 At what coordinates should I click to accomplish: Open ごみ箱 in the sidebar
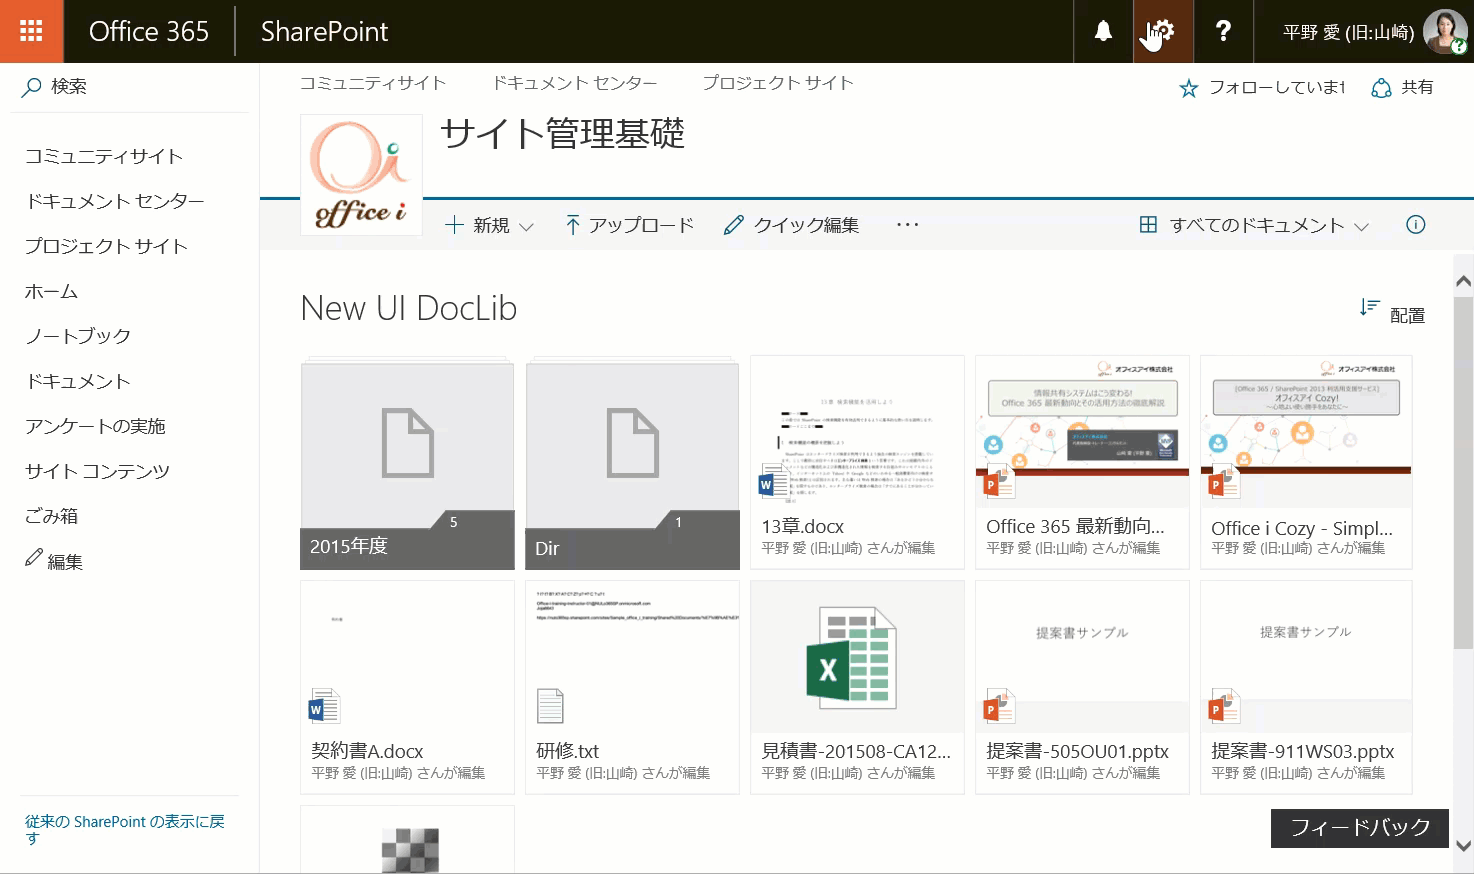coord(51,516)
